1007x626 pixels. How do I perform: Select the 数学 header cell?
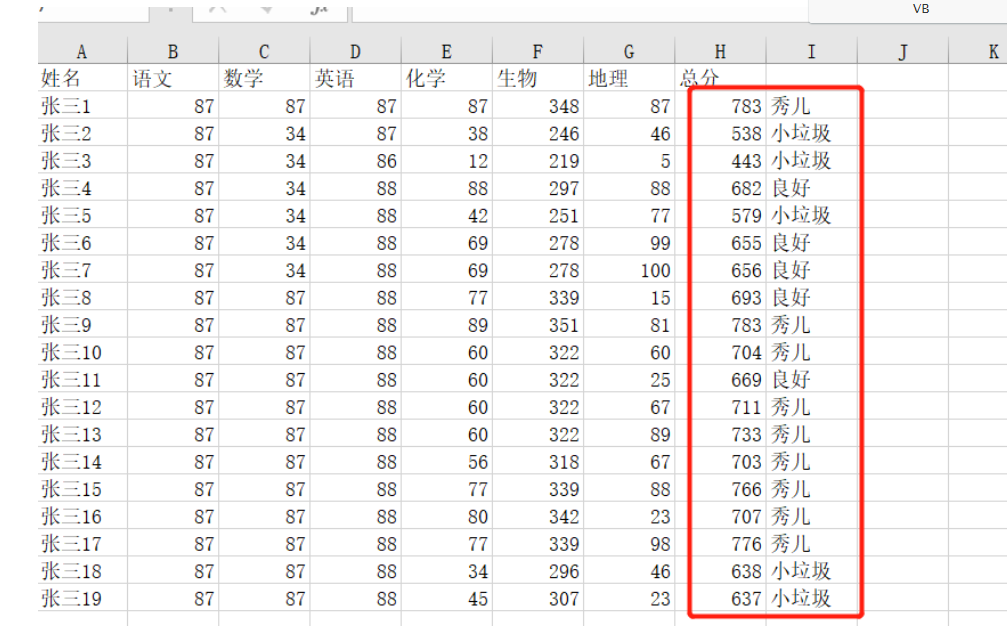click(x=264, y=78)
